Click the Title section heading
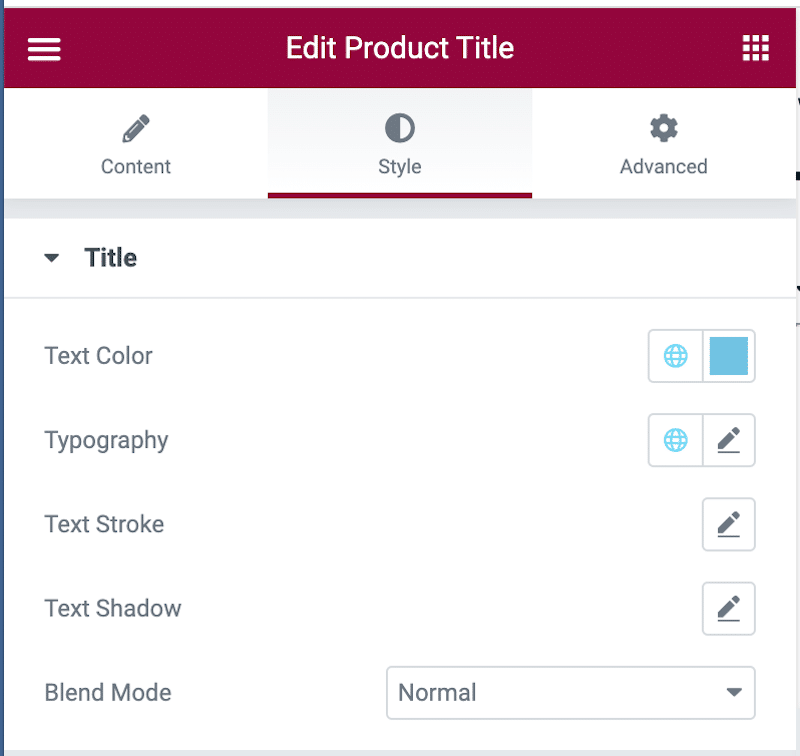 point(111,258)
